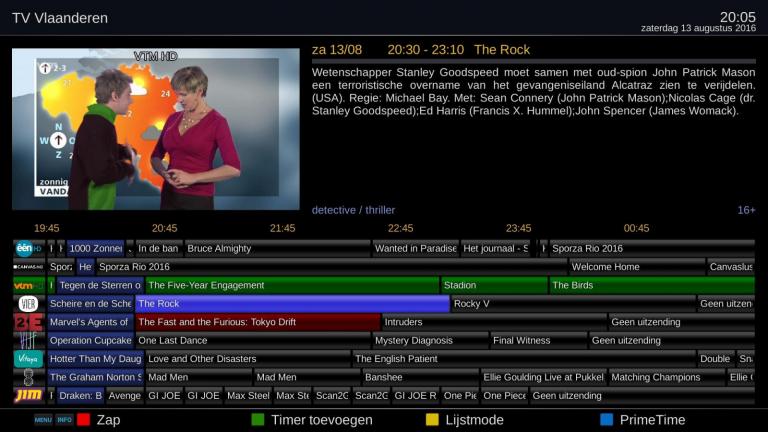The height and width of the screenshot is (432, 768).
Task: Select Bruce Almighty on één
Action: pyautogui.click(x=277, y=248)
